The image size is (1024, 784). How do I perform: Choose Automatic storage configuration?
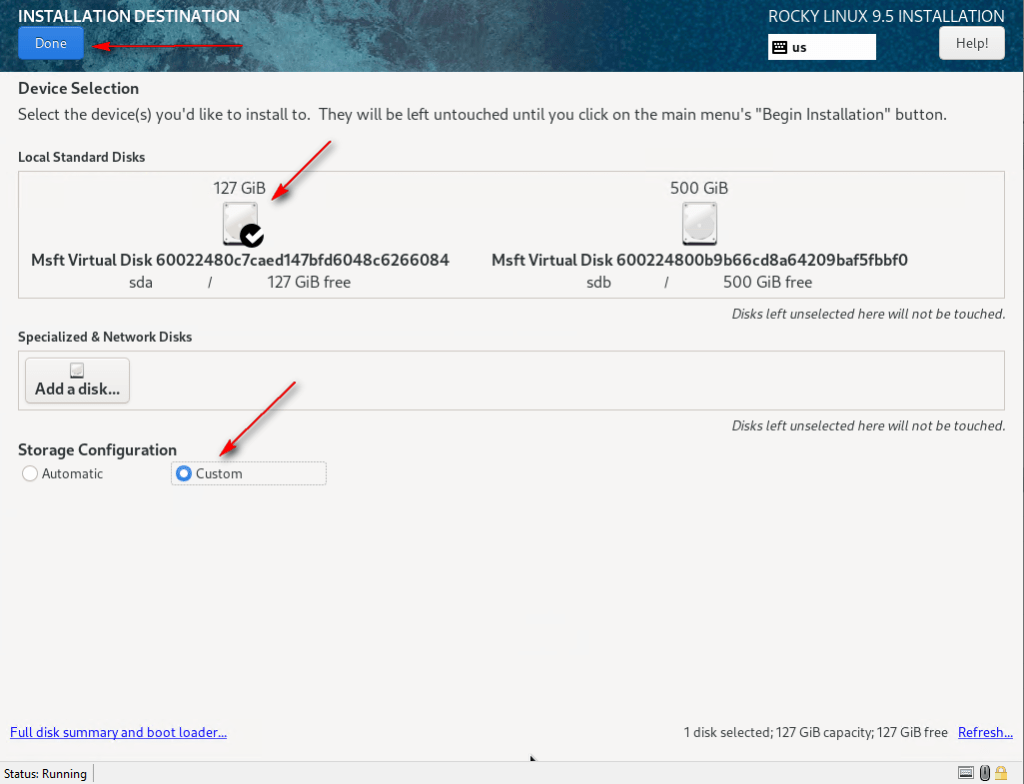30,474
